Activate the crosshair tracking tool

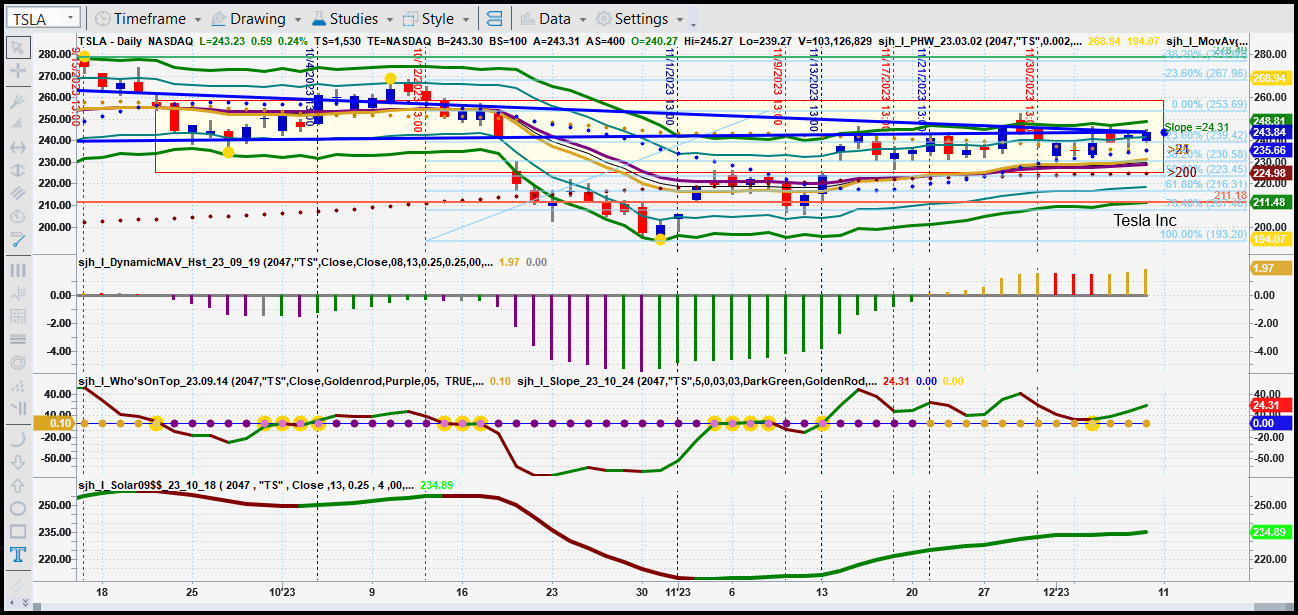point(17,71)
